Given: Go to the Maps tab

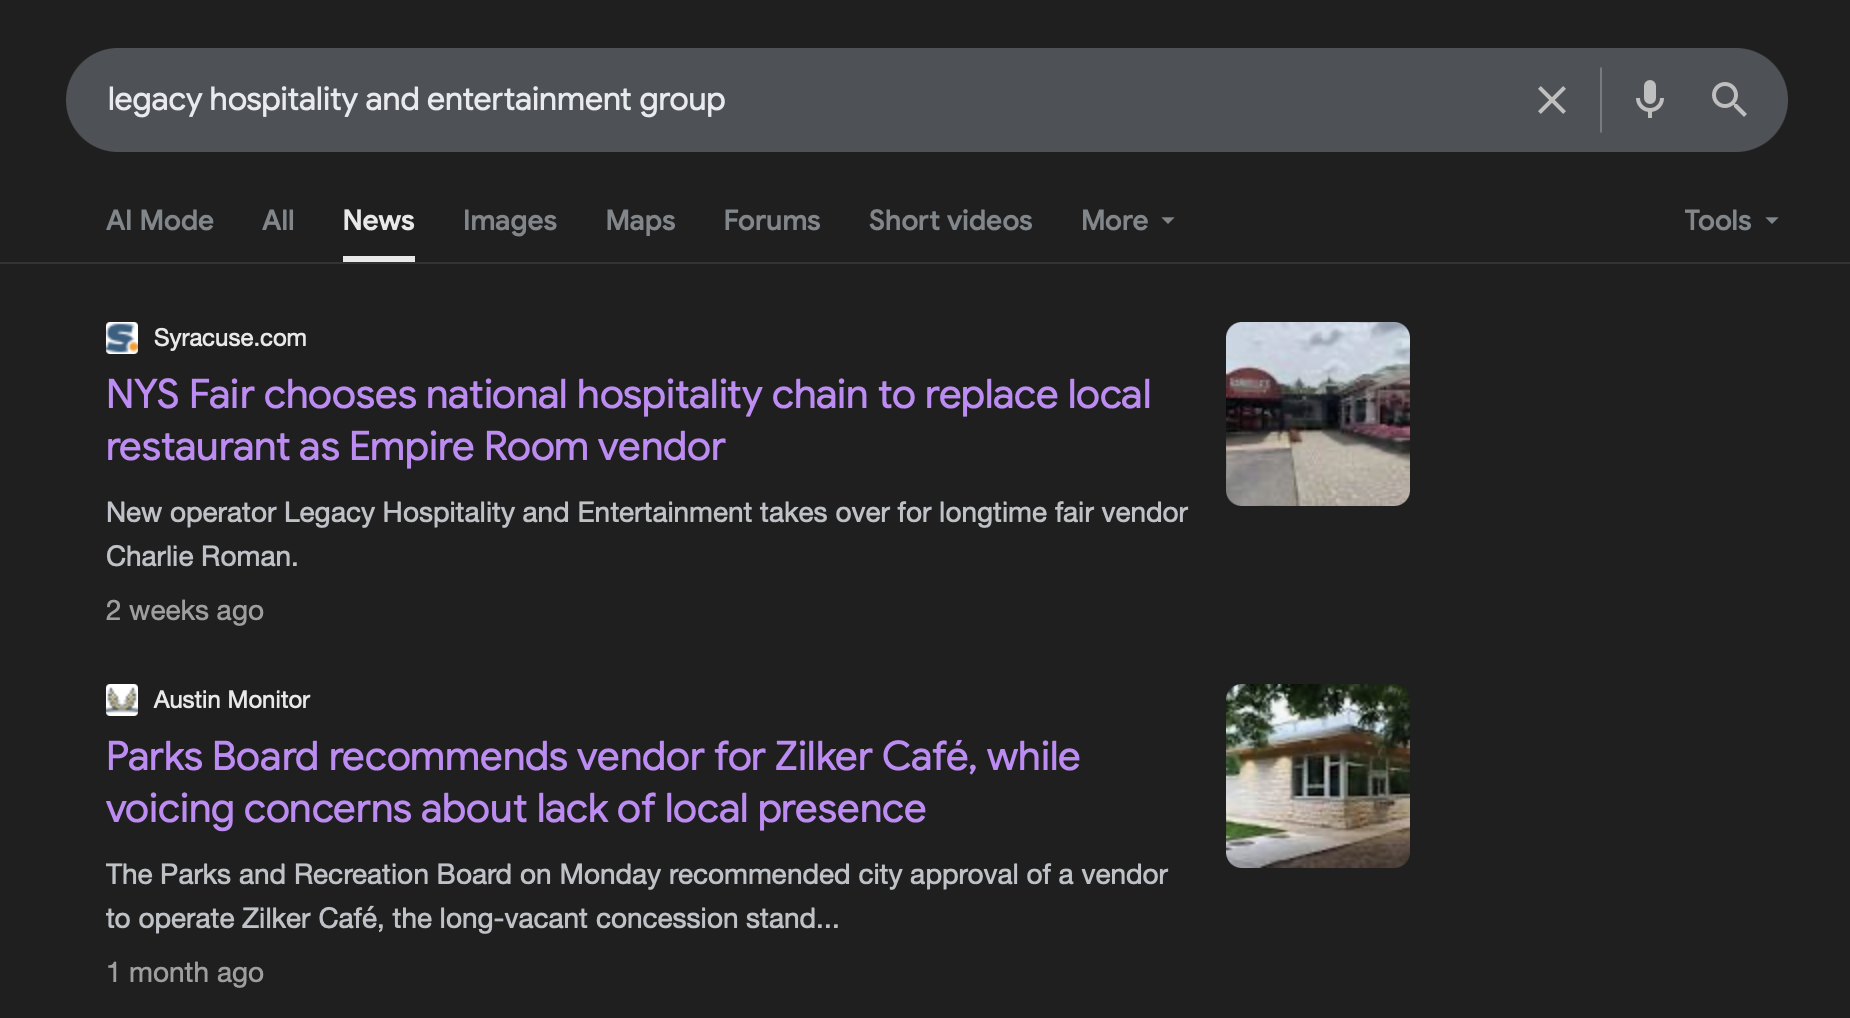Looking at the screenshot, I should tap(640, 221).
